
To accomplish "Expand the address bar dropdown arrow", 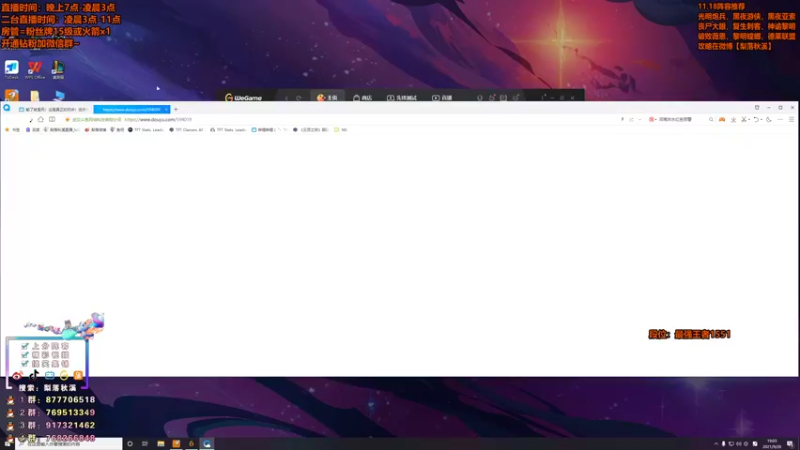I will tap(640, 119).
